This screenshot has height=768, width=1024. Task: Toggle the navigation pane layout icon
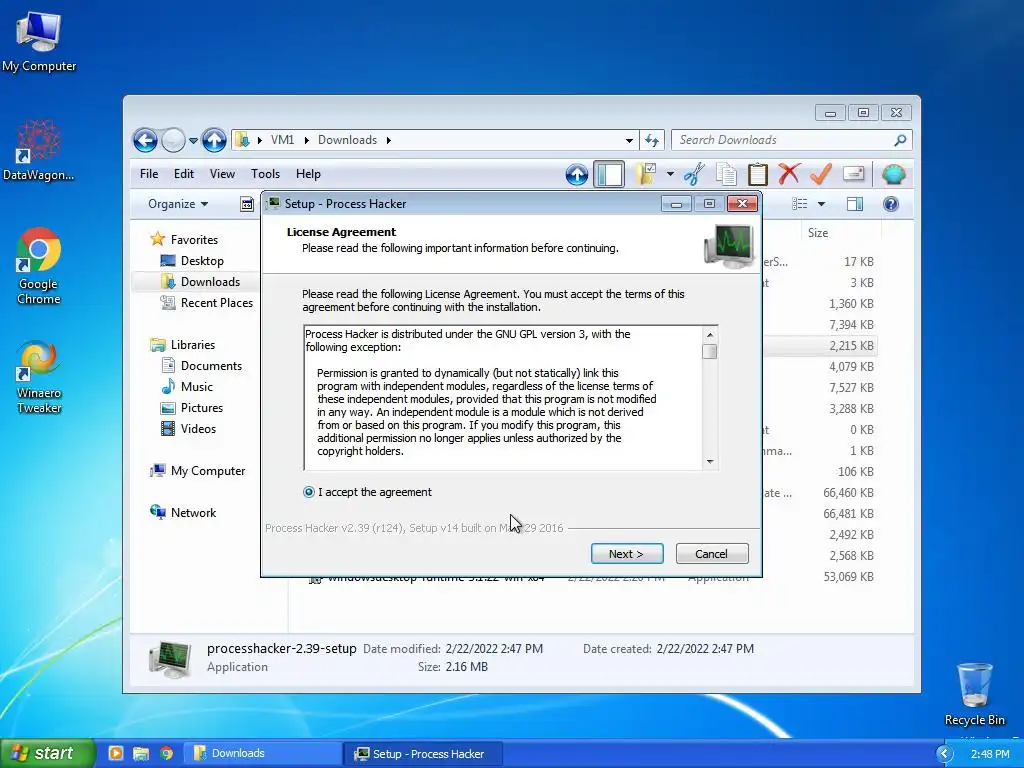(609, 174)
